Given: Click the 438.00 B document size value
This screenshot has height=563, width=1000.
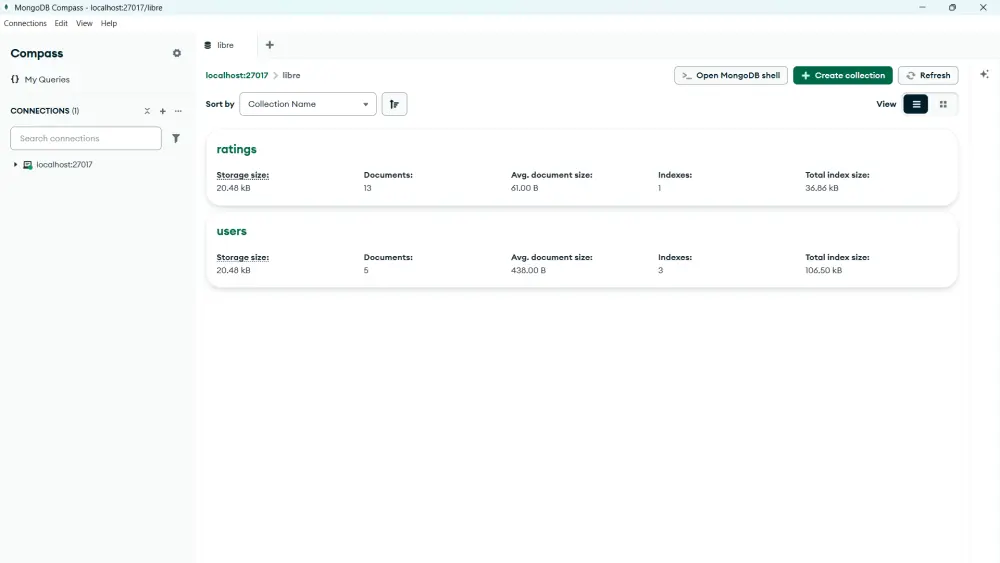Looking at the screenshot, I should [528, 270].
